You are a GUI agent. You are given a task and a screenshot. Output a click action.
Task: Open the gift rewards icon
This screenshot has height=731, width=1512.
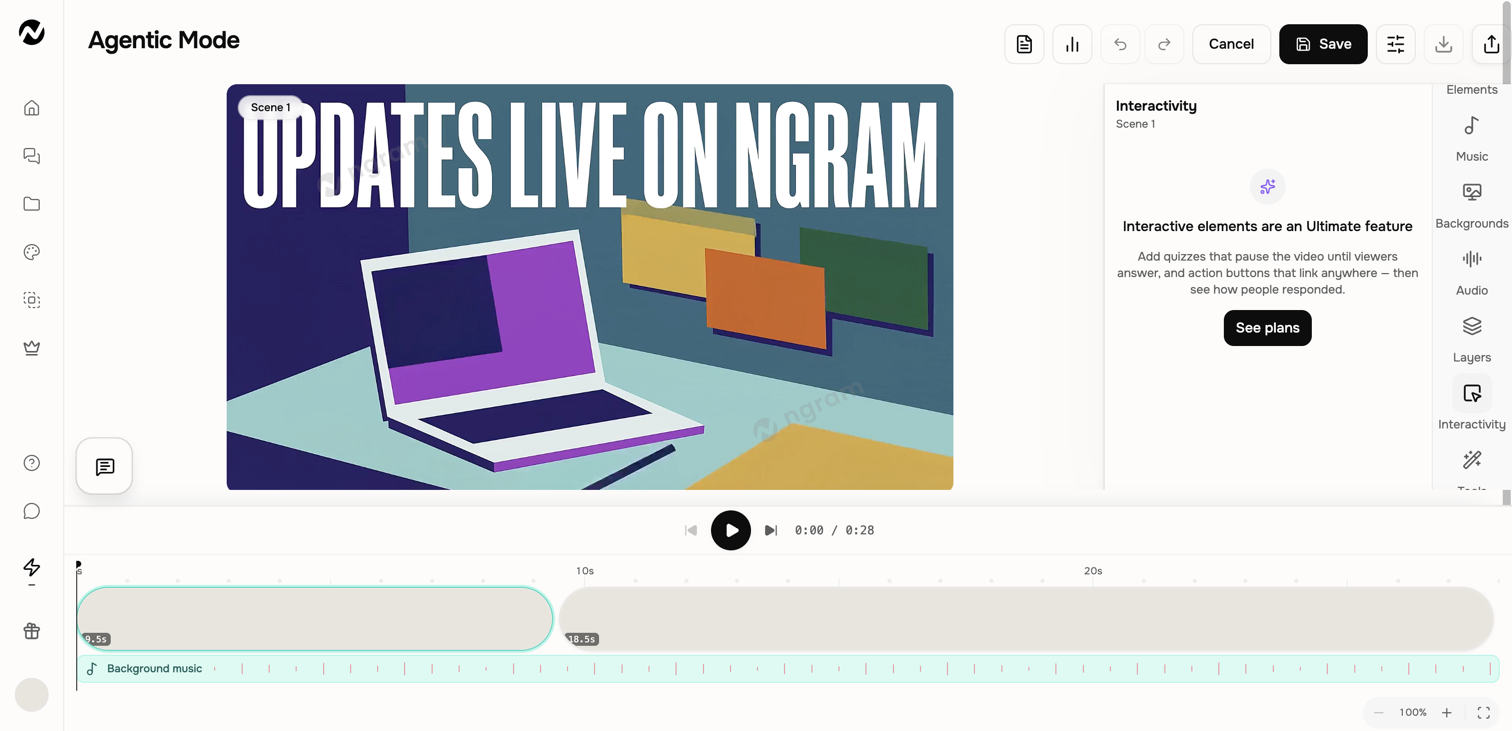[x=32, y=631]
